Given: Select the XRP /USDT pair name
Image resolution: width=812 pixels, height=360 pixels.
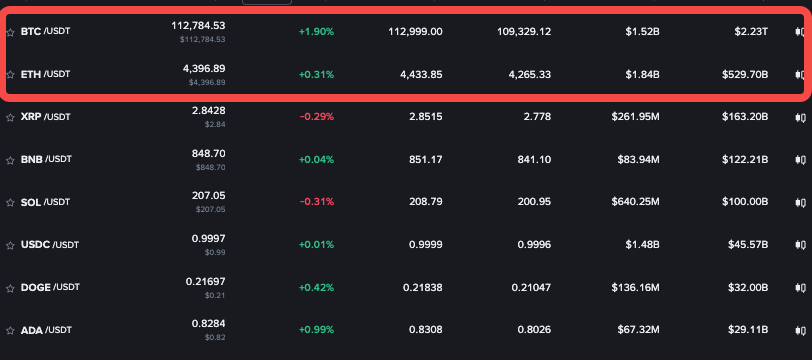Looking at the screenshot, I should pos(45,117).
